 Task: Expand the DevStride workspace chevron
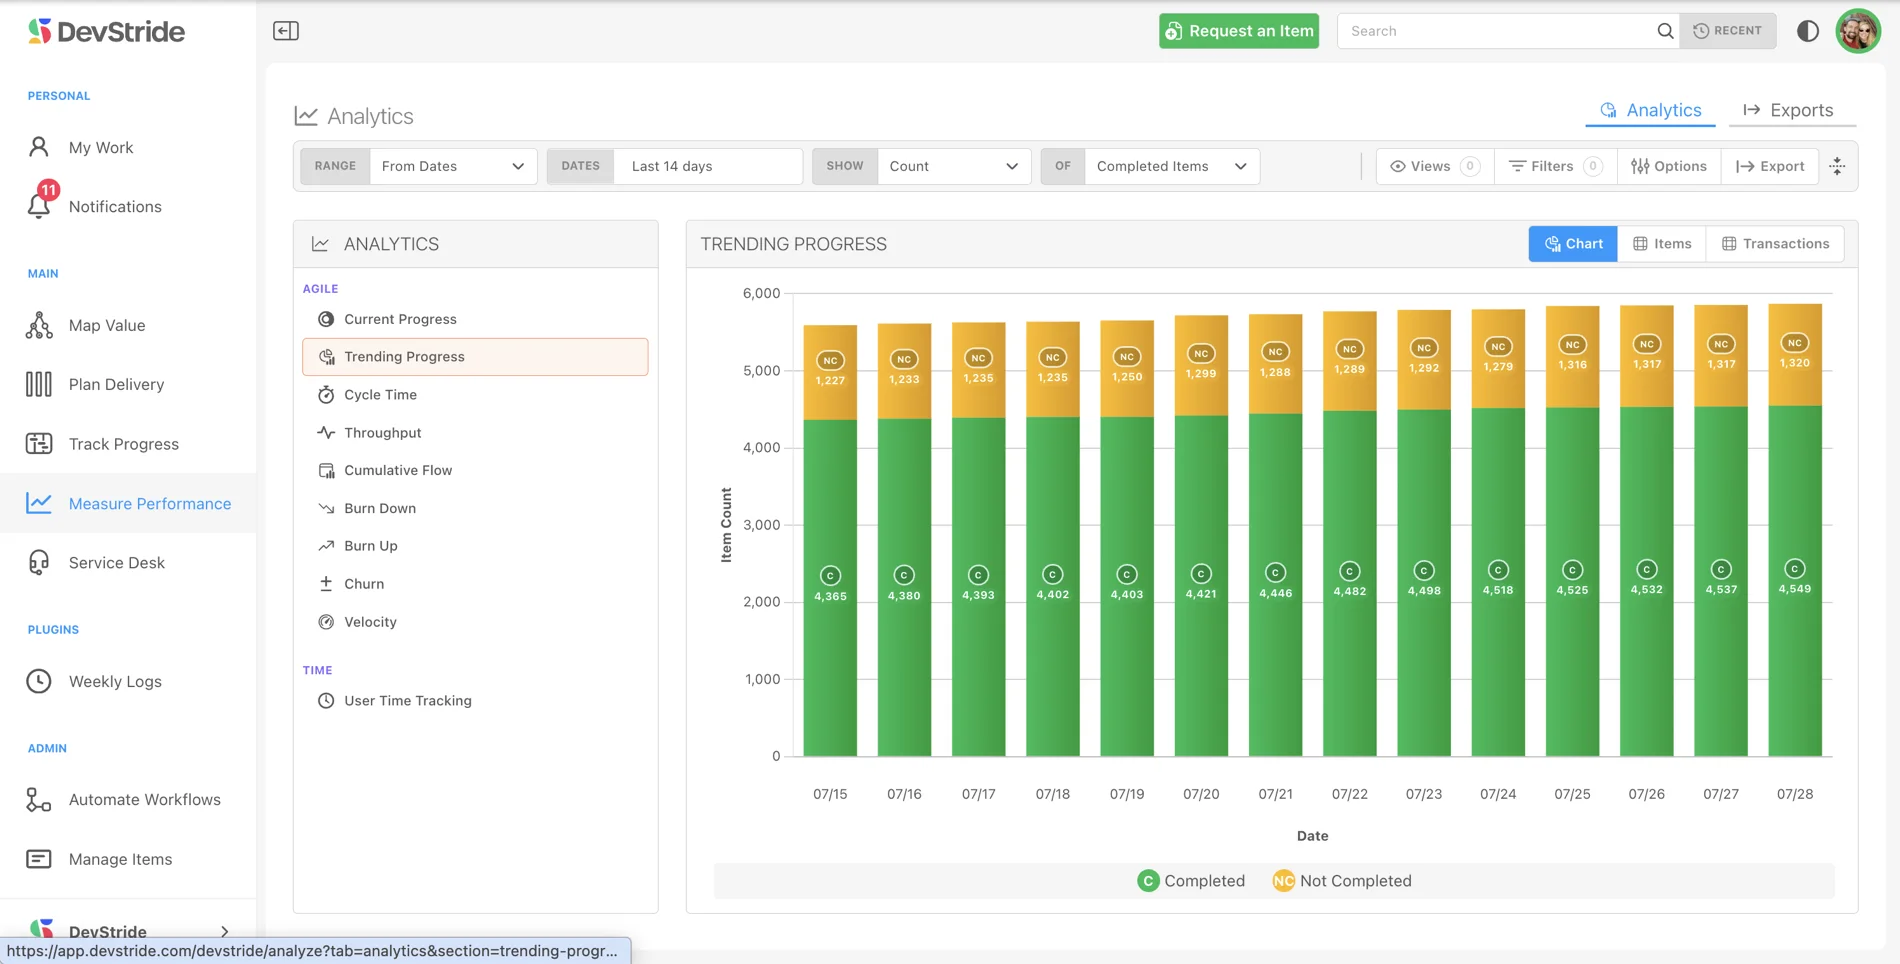[225, 931]
